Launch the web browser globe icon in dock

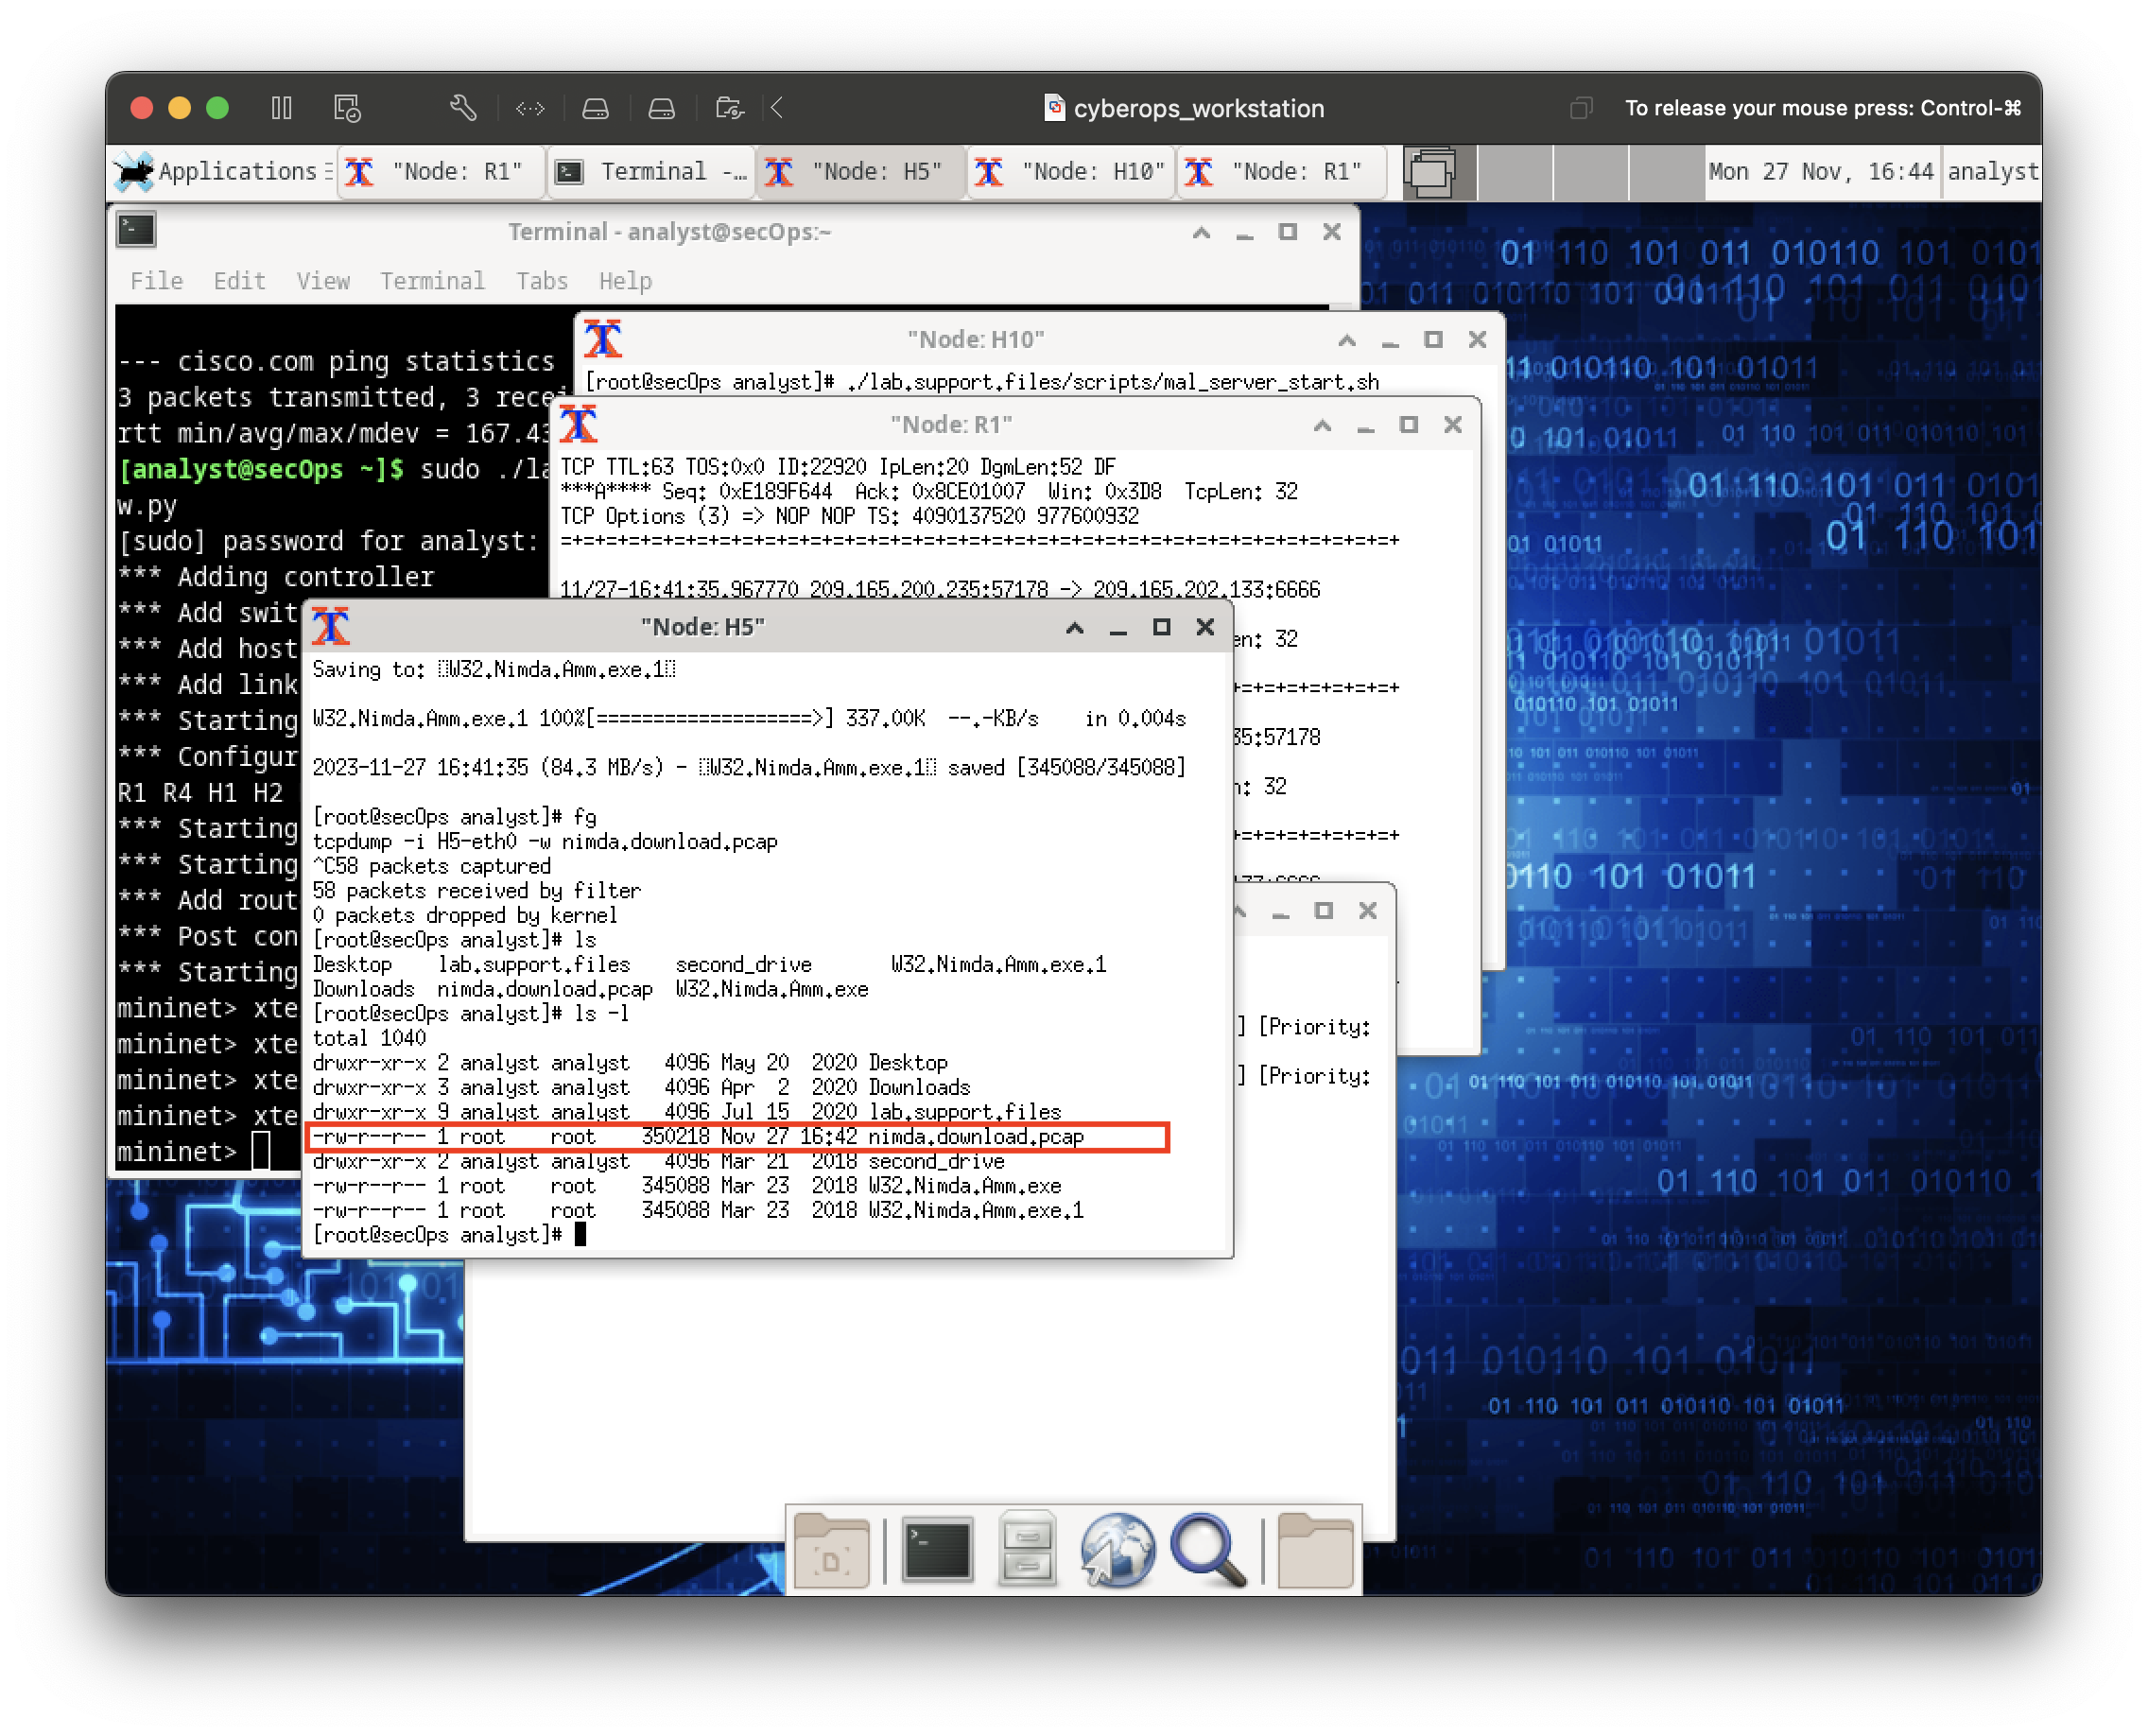(1117, 1549)
